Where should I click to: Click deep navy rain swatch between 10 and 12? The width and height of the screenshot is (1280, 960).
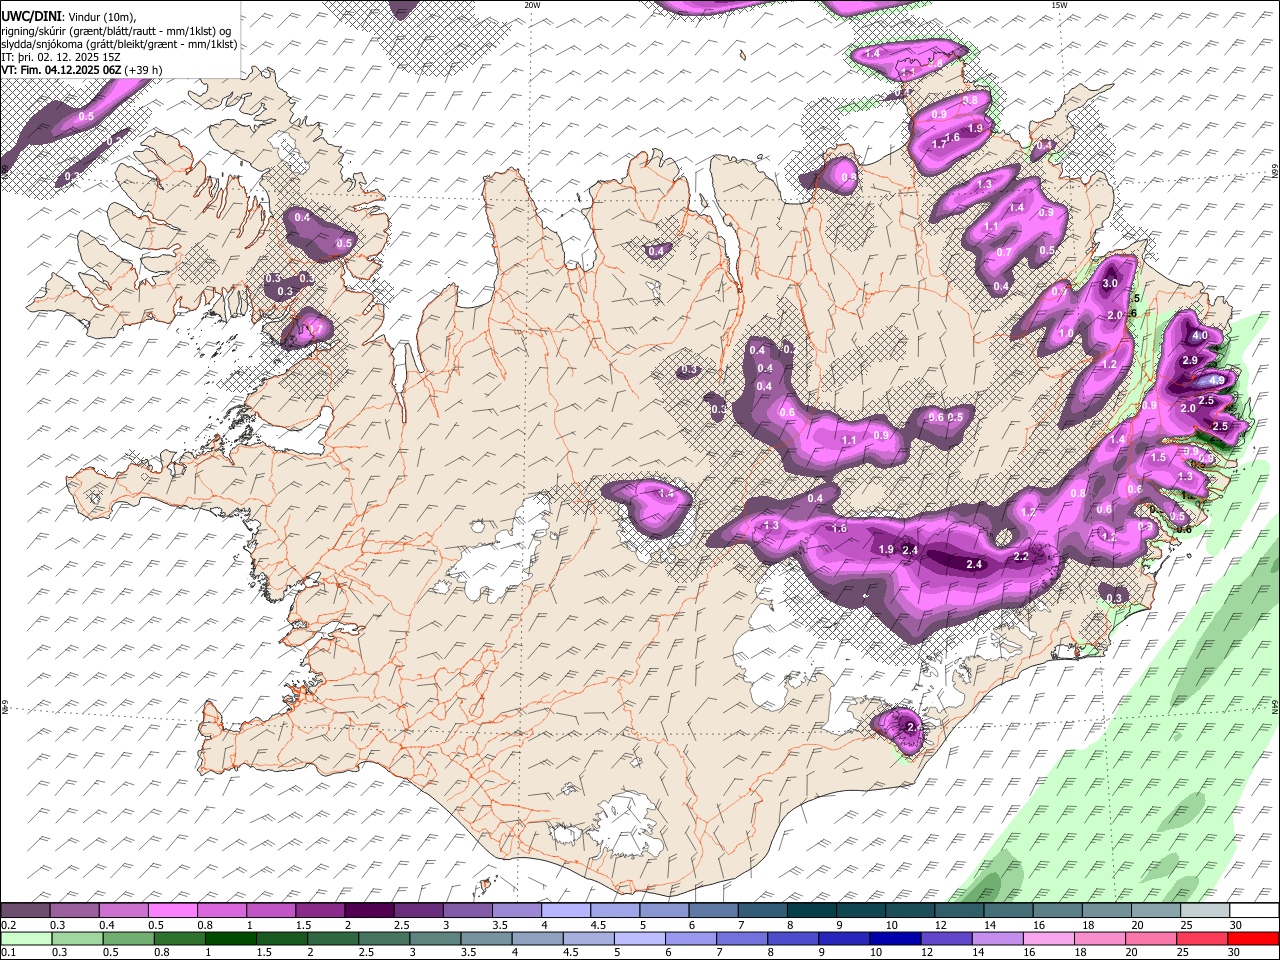click(x=893, y=938)
